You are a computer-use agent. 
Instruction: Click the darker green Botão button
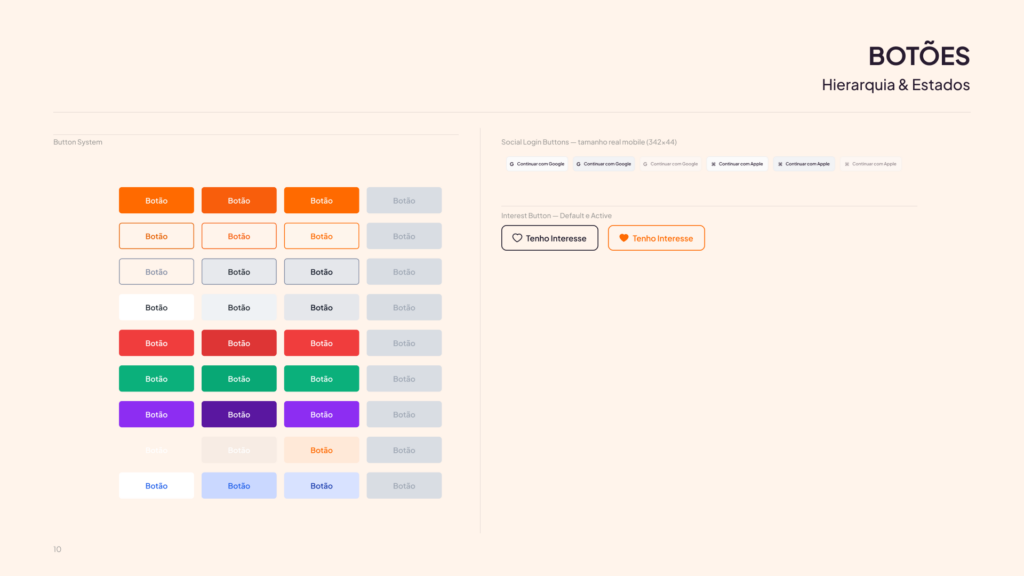pos(239,379)
